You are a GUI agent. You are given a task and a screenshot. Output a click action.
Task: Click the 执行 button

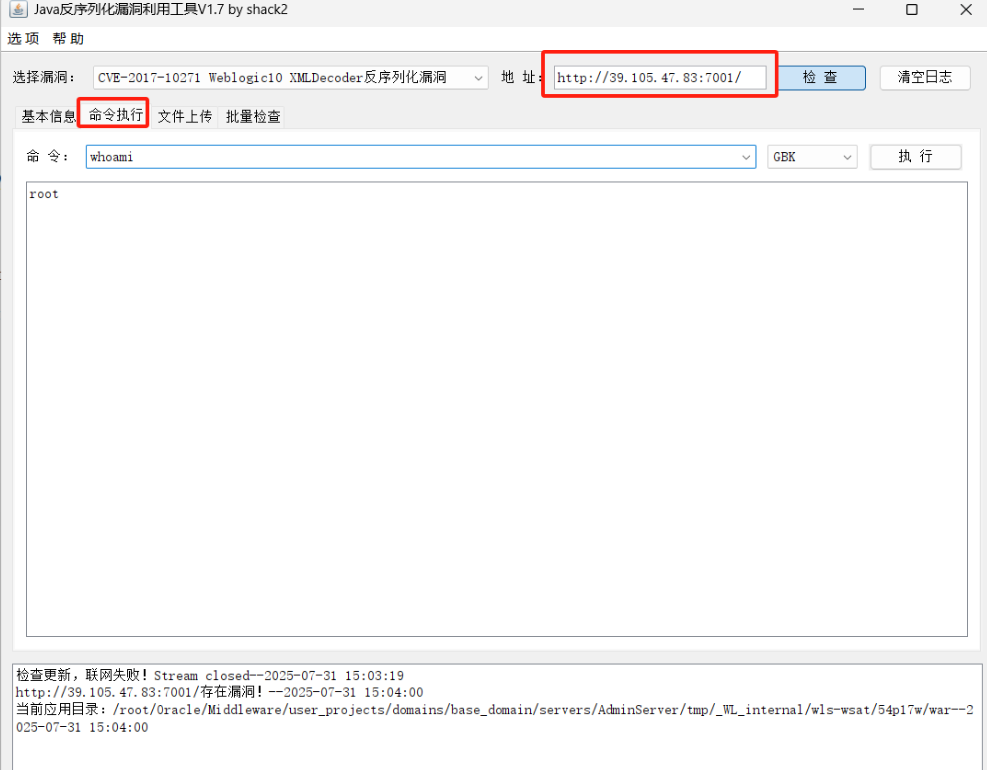915,157
